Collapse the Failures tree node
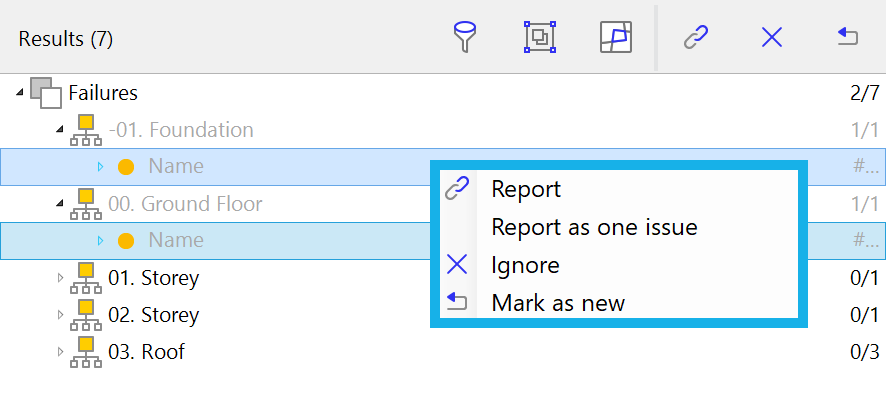This screenshot has width=886, height=408. pos(20,92)
